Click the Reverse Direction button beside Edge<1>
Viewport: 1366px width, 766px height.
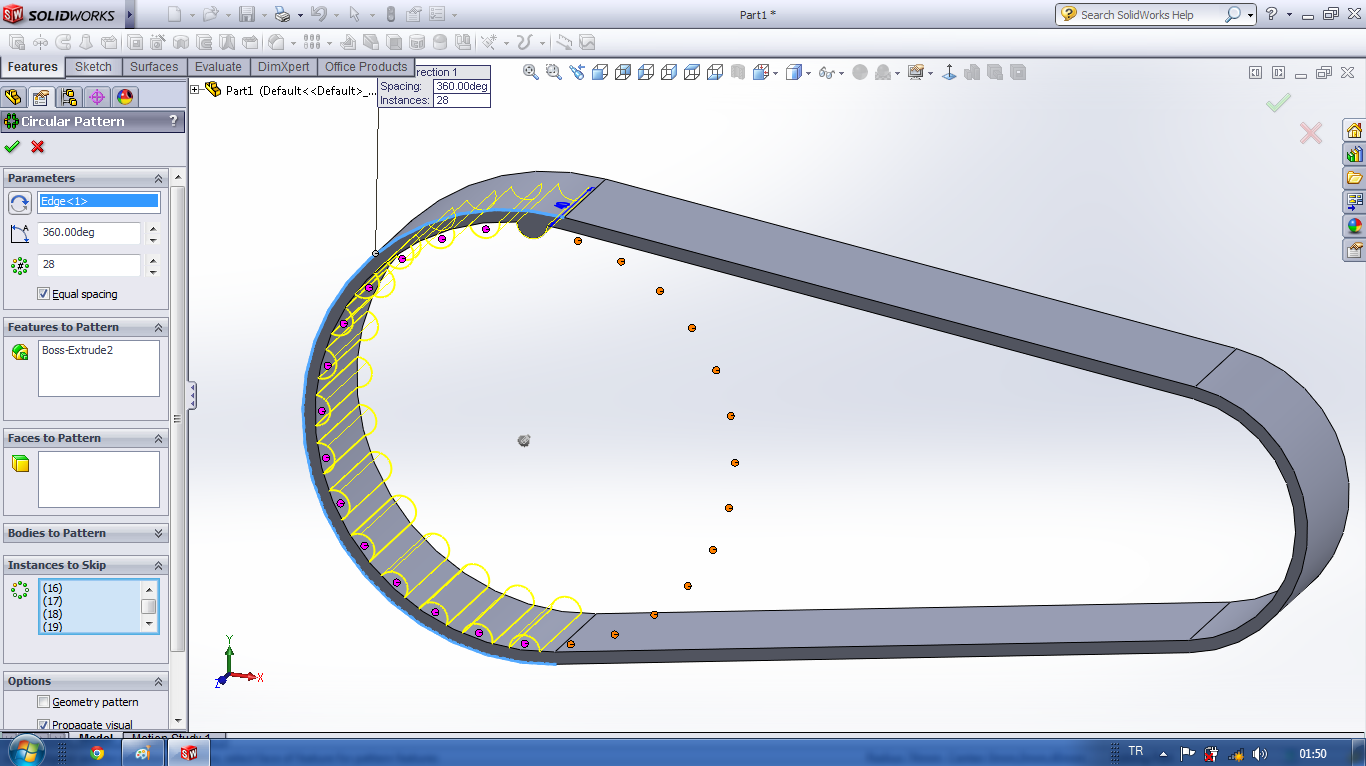click(x=20, y=203)
